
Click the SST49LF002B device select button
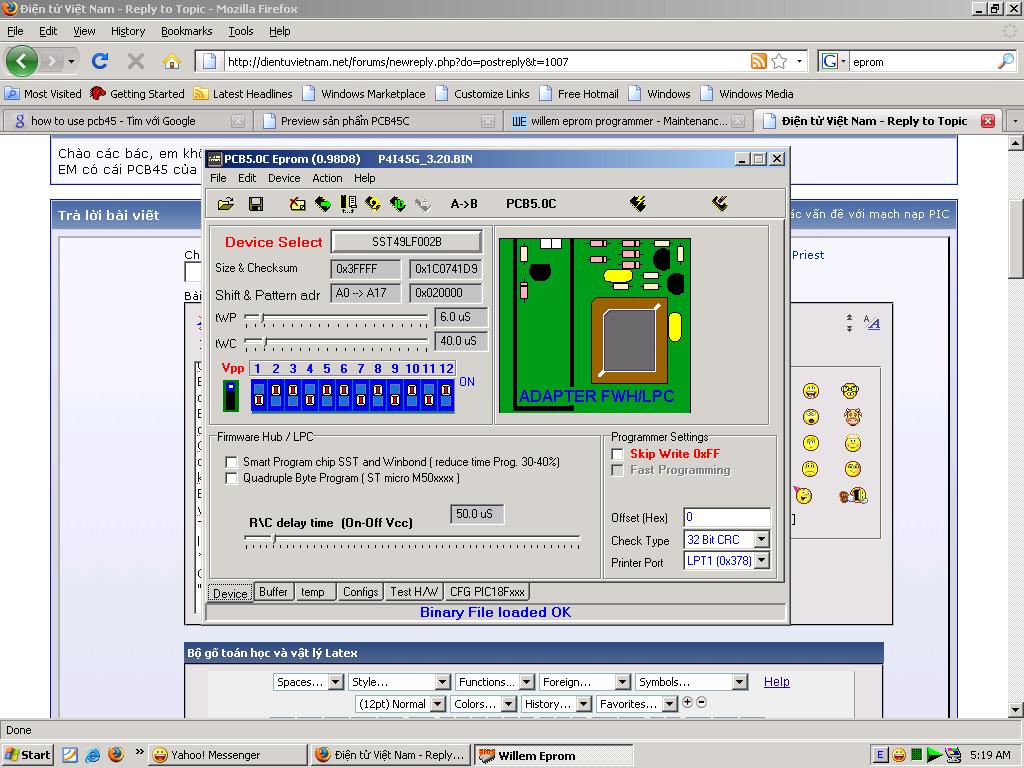click(x=406, y=242)
